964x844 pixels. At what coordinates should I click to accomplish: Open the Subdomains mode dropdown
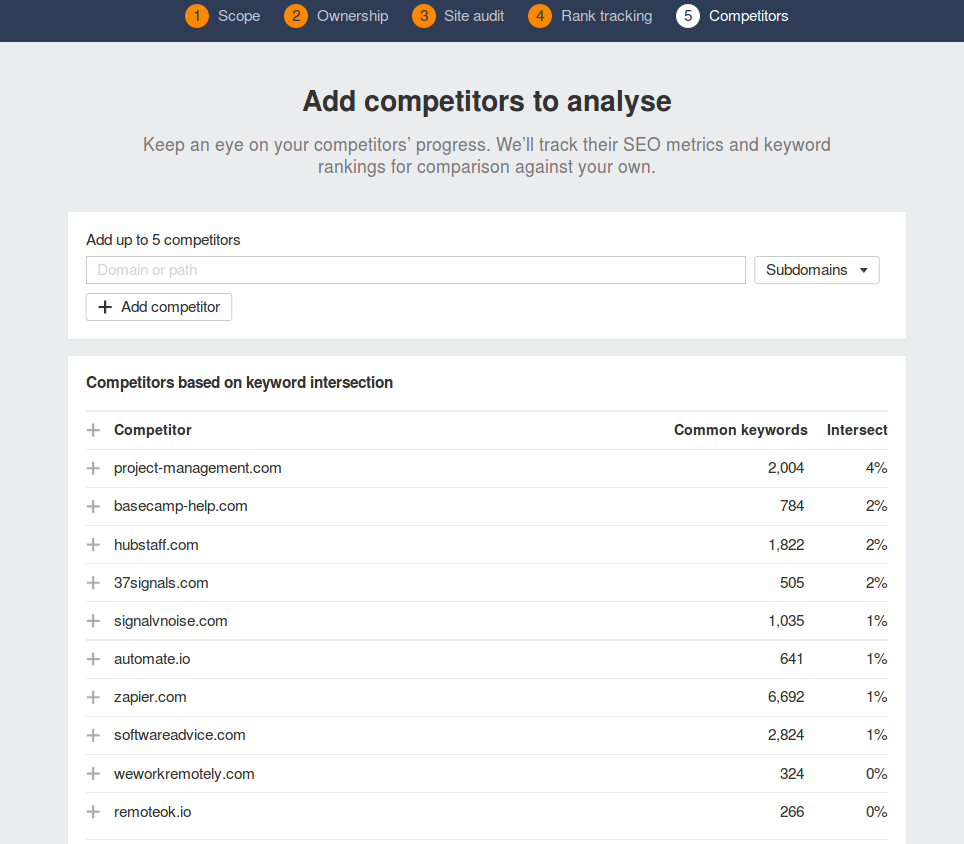816,270
